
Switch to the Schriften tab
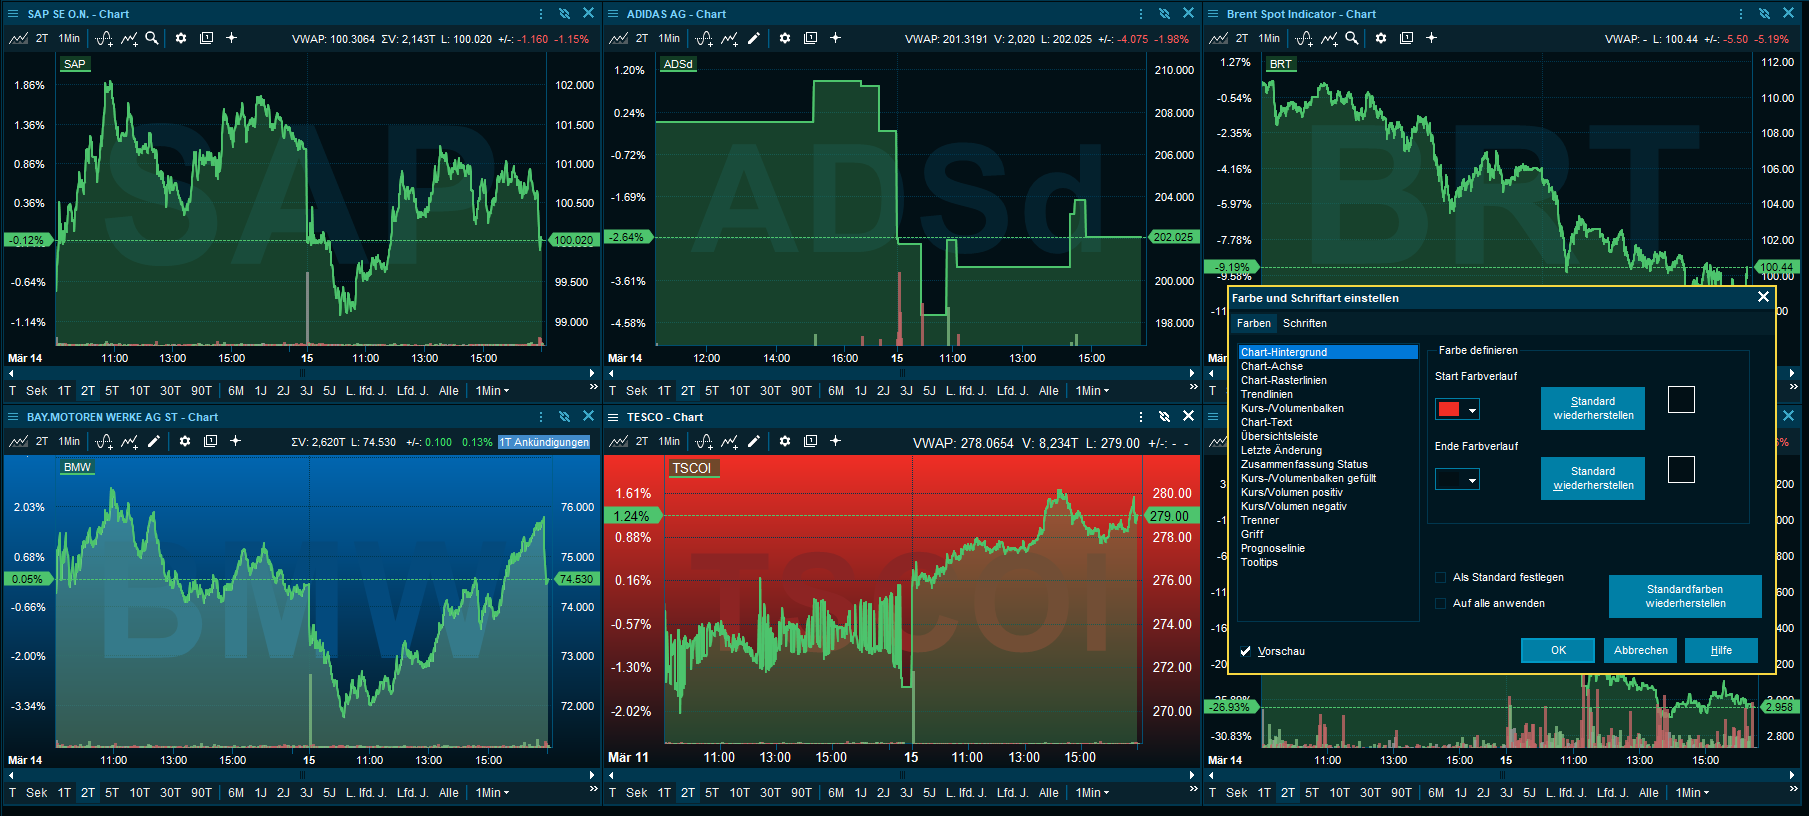(x=1304, y=323)
